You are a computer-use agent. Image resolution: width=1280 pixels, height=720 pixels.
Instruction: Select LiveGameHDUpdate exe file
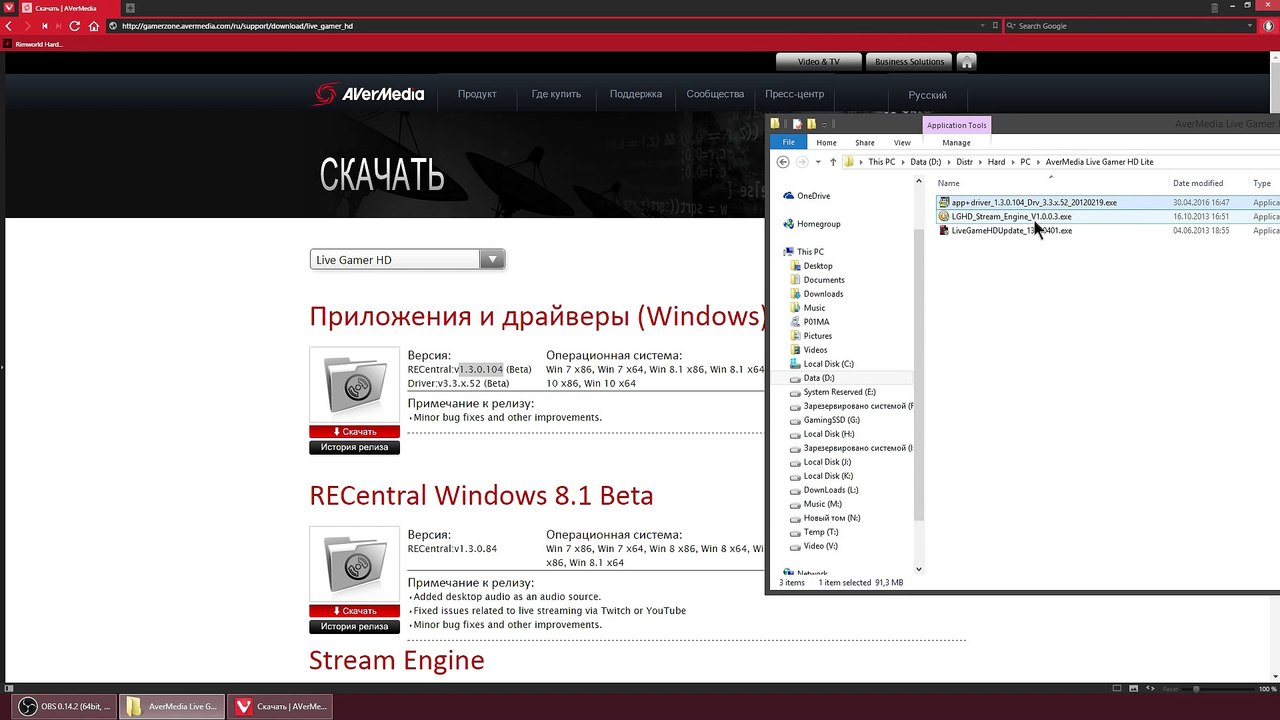[1011, 230]
